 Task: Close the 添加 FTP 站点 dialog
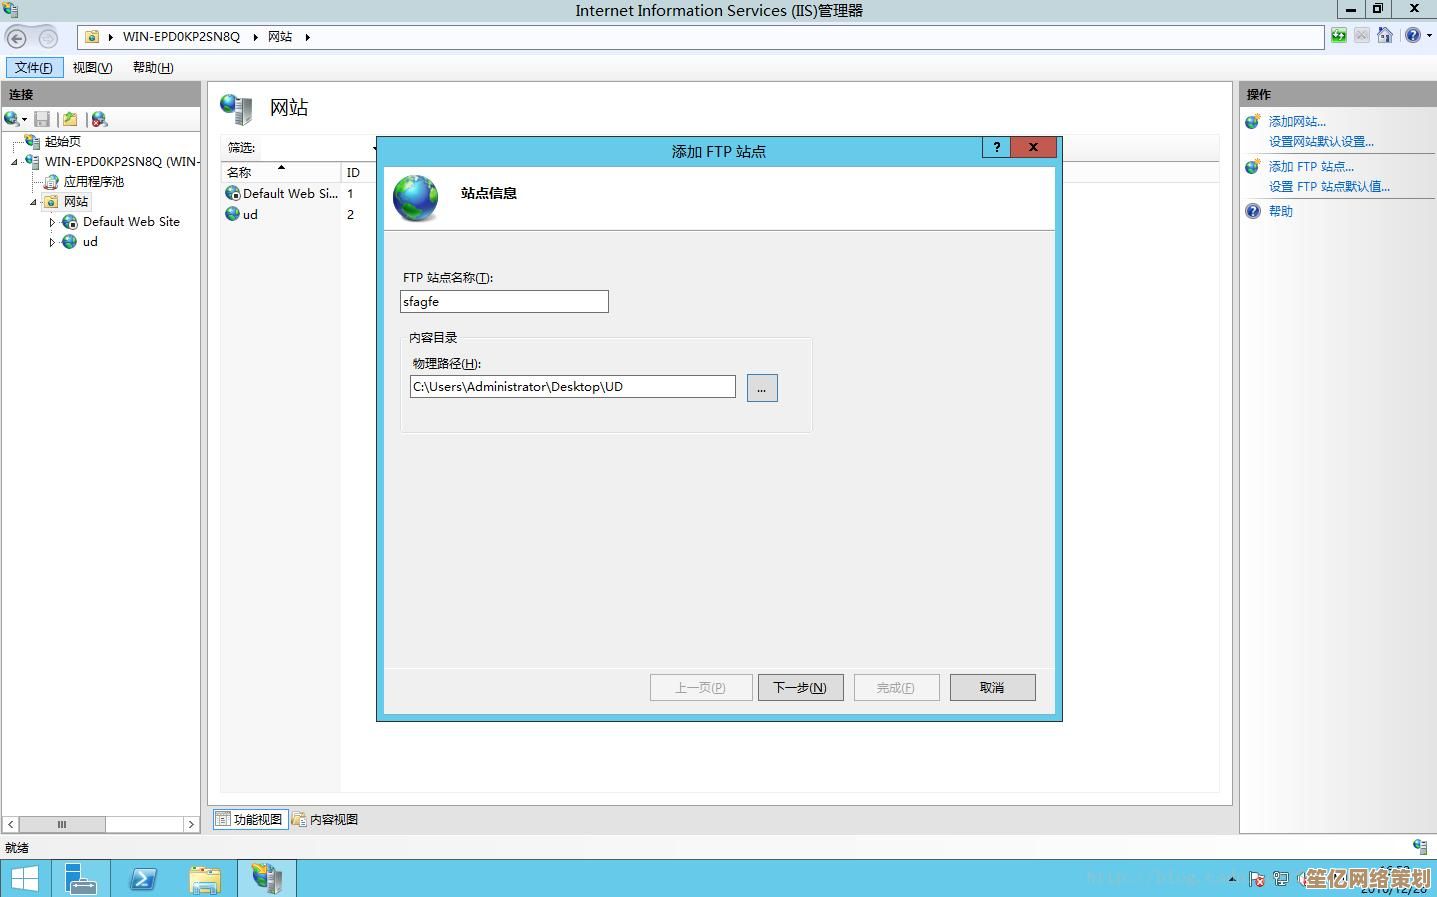(1034, 147)
